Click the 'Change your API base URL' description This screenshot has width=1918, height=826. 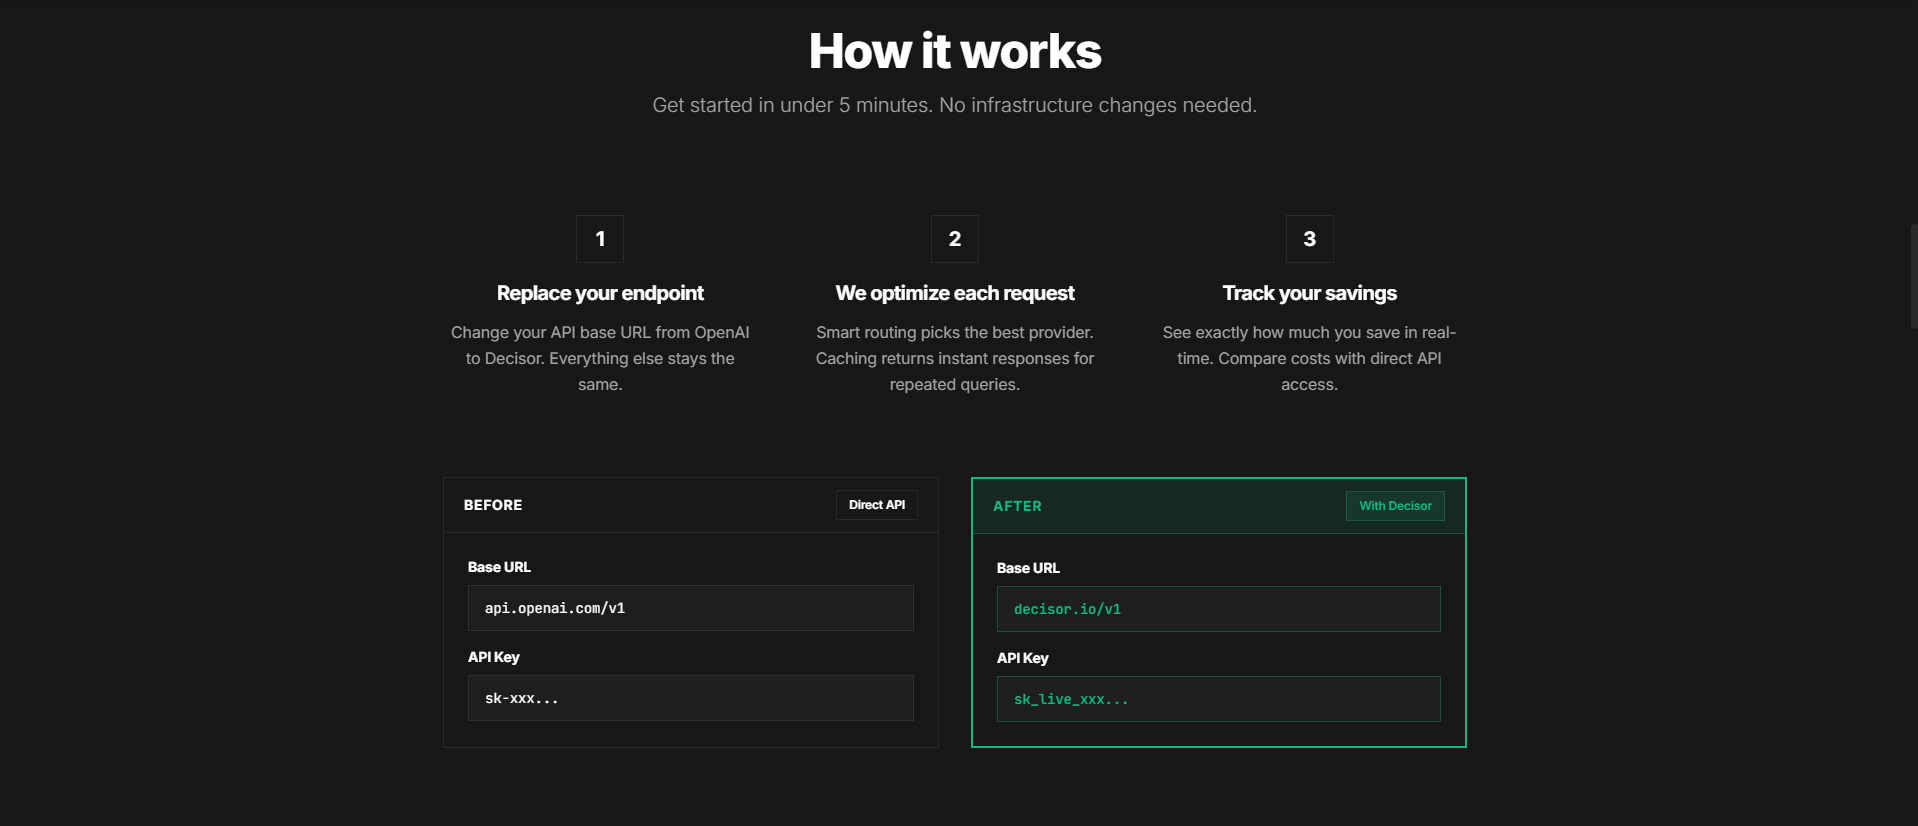600,358
